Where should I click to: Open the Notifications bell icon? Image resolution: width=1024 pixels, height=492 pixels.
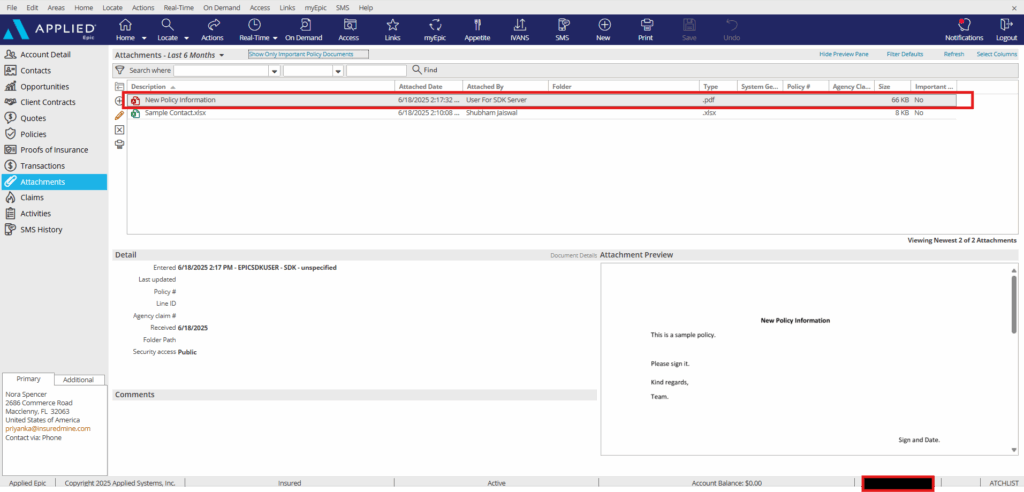(x=964, y=25)
